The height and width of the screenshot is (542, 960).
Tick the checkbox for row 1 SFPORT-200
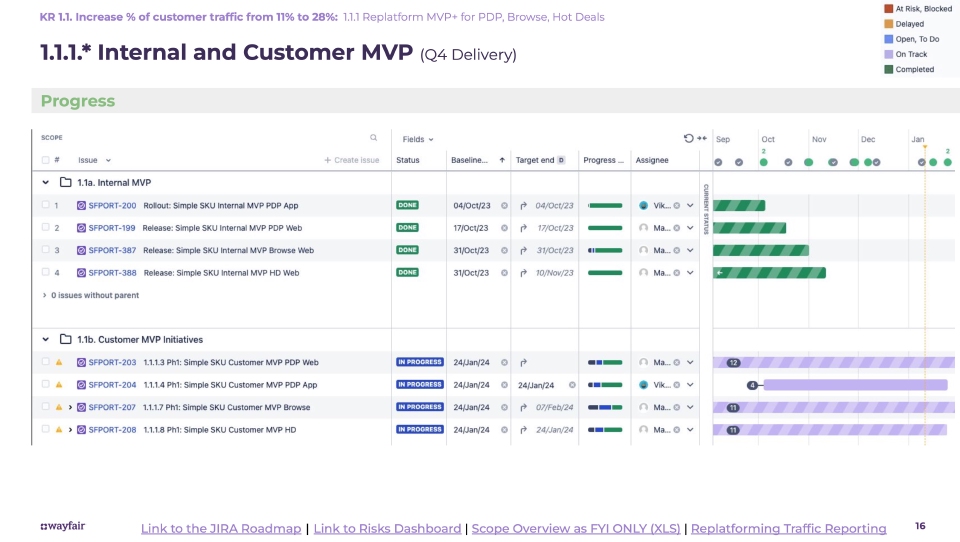45,205
